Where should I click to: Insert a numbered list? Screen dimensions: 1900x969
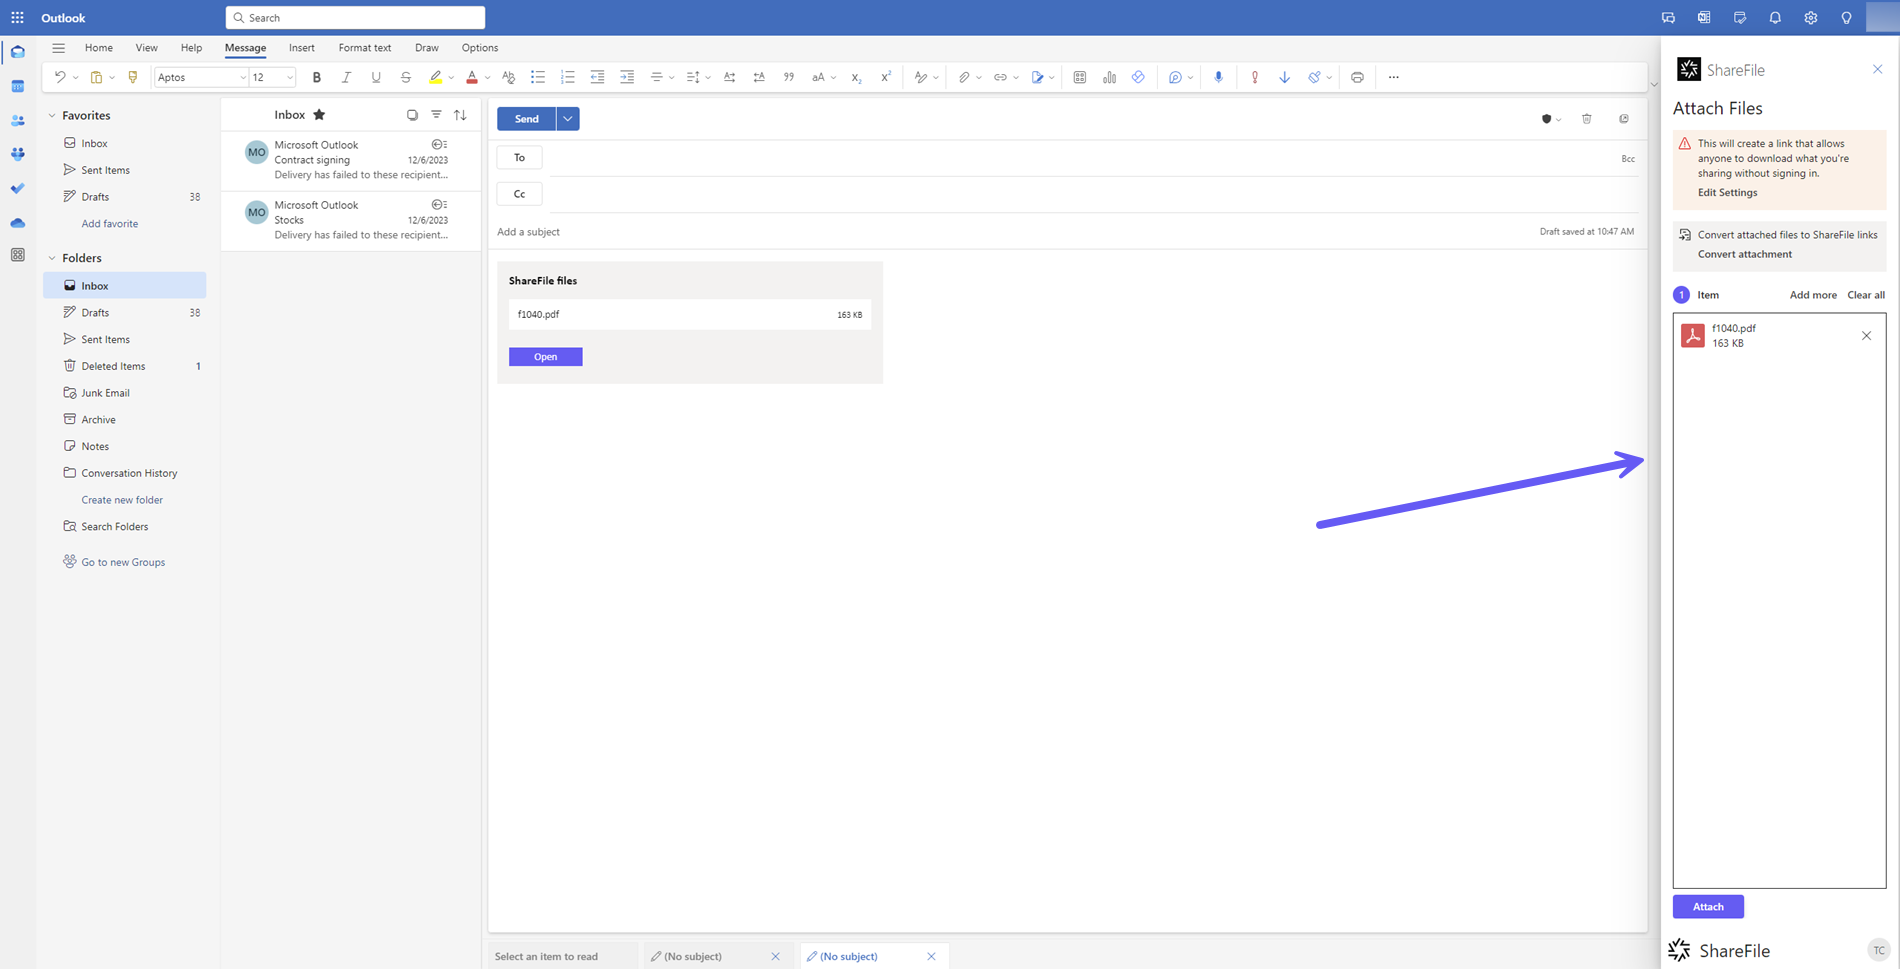click(567, 77)
